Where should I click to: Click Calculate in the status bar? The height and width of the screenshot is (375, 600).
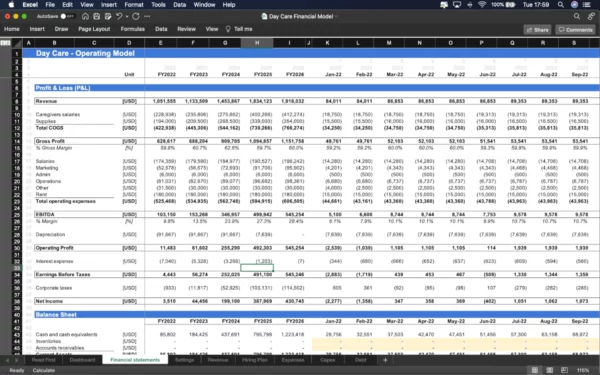click(44, 370)
